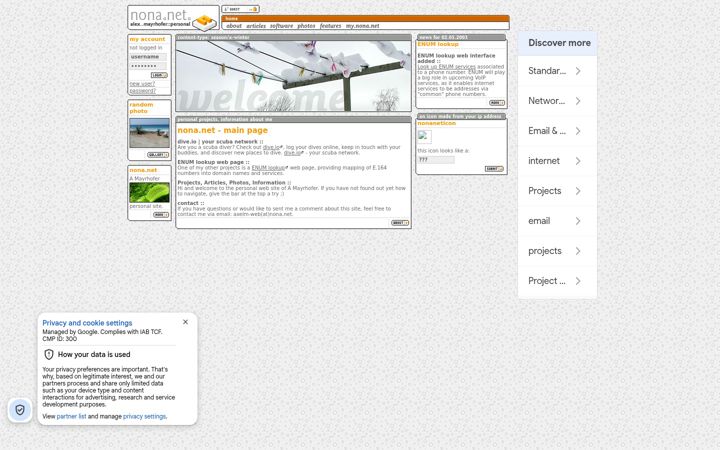
Task: Expand the Standar... suggestion chevron
Action: (578, 71)
